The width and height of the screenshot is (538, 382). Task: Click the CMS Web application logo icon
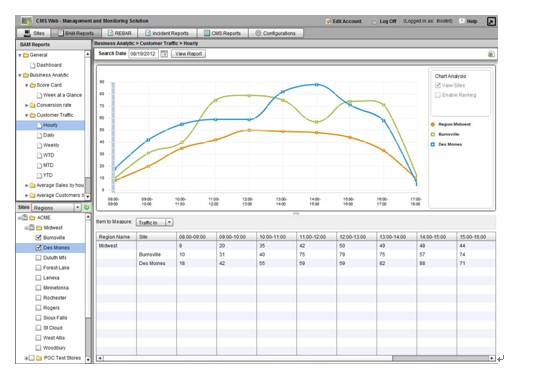(26, 21)
